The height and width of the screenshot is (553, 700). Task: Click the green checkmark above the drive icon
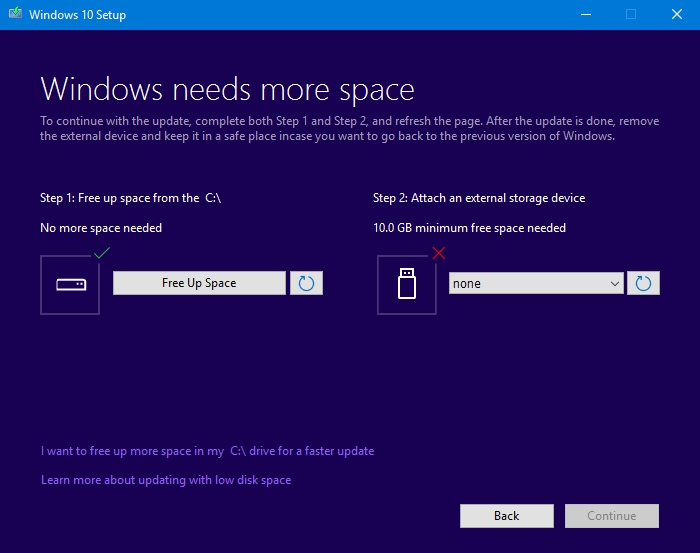[100, 254]
